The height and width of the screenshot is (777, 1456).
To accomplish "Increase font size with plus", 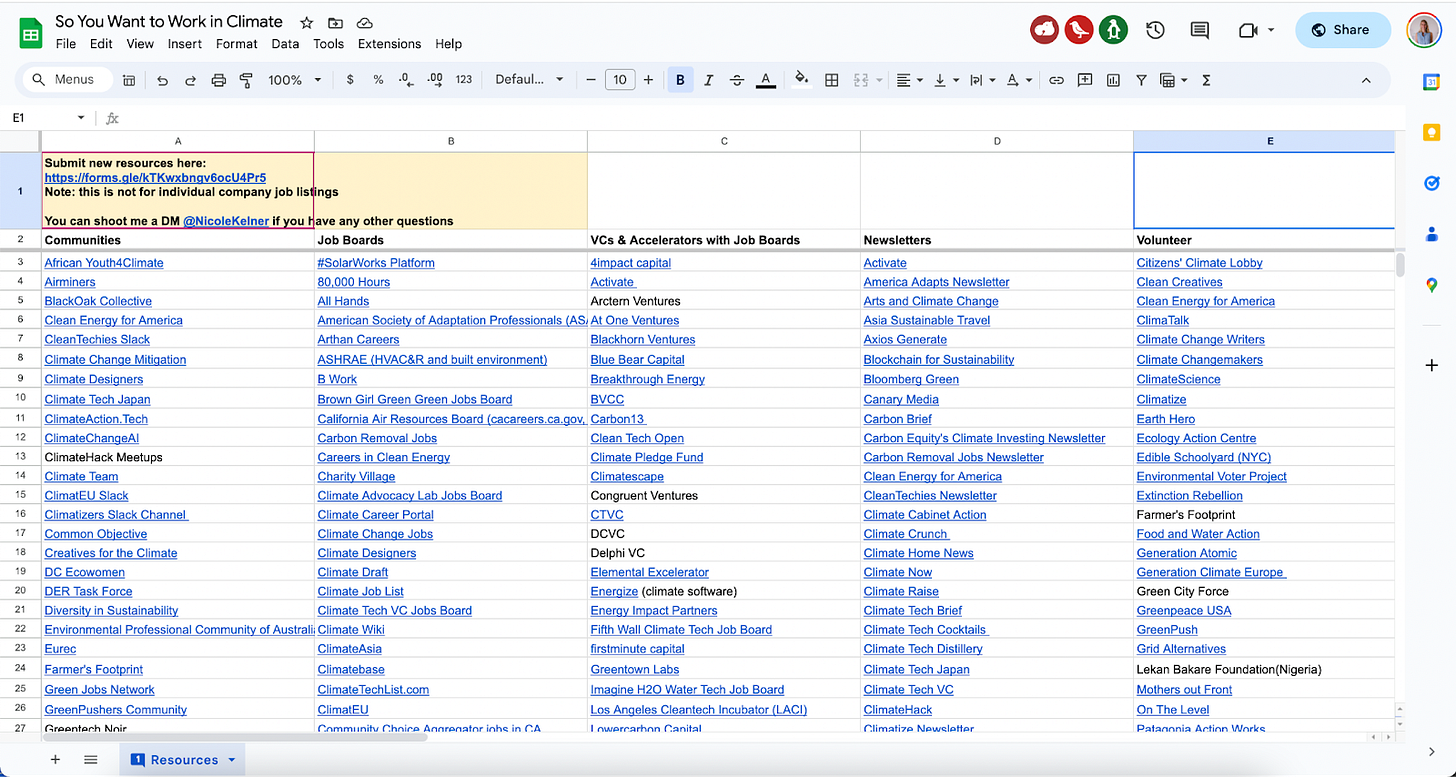I will [x=648, y=80].
